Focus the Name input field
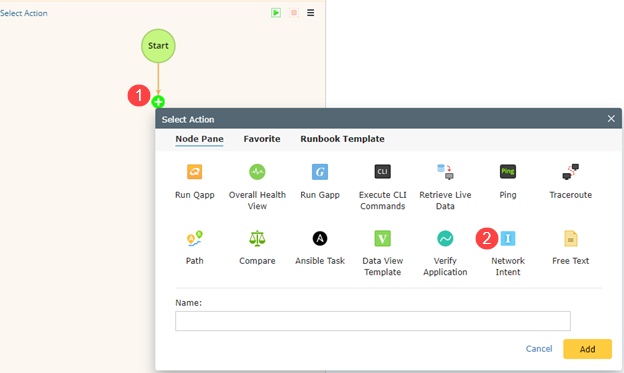 coord(373,321)
